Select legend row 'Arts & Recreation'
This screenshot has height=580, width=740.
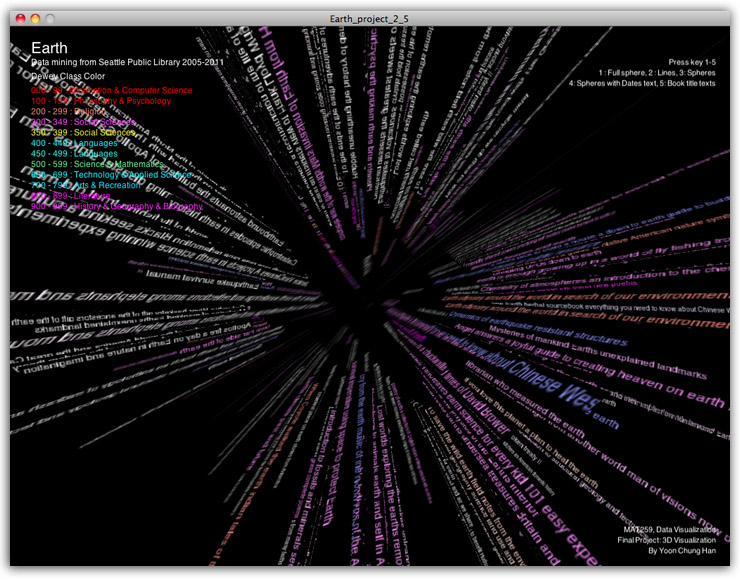click(86, 185)
